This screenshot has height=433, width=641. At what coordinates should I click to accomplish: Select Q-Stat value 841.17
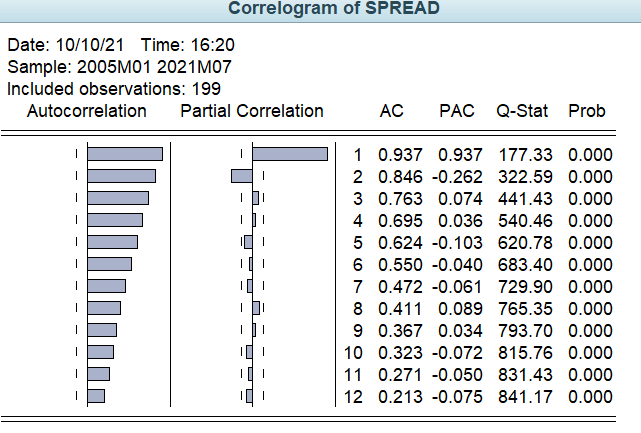click(525, 397)
